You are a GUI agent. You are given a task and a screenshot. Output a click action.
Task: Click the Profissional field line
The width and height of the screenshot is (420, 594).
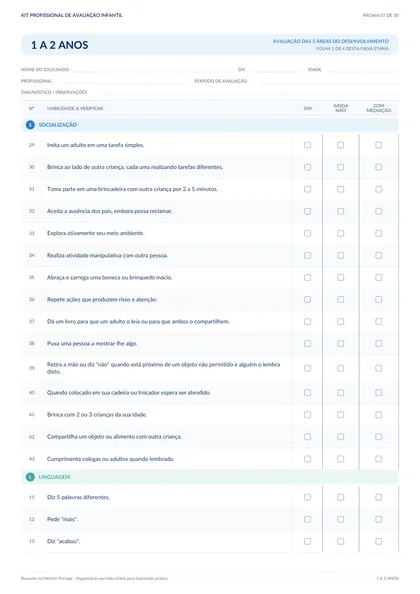[123, 81]
